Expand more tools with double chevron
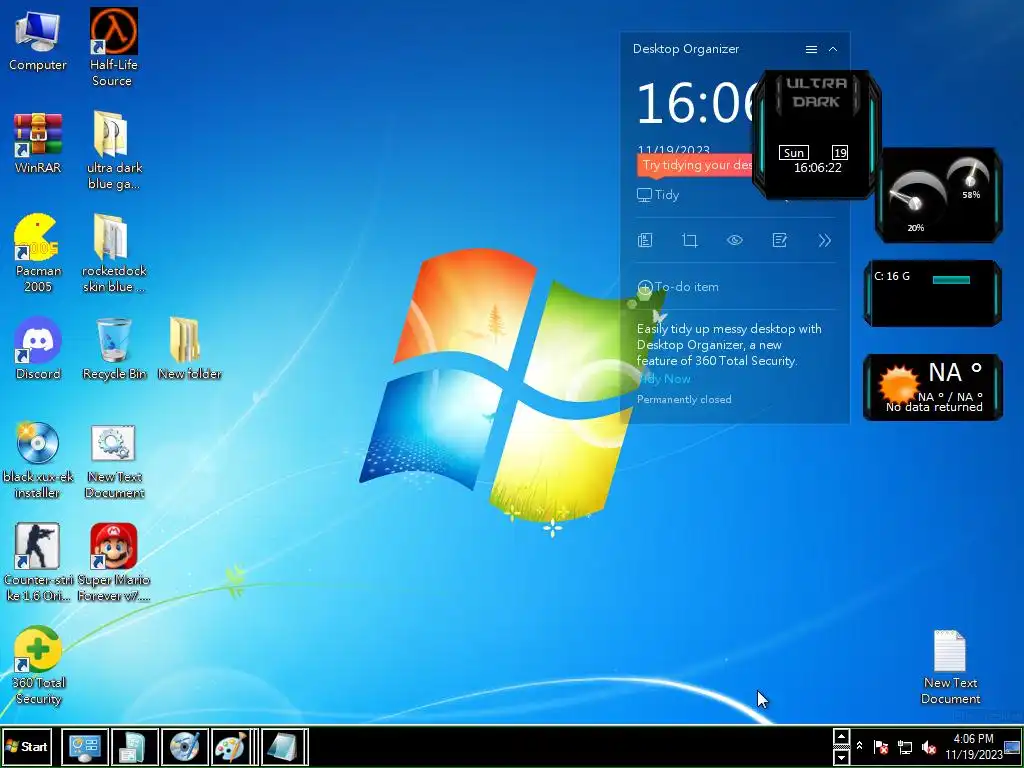 pos(824,240)
